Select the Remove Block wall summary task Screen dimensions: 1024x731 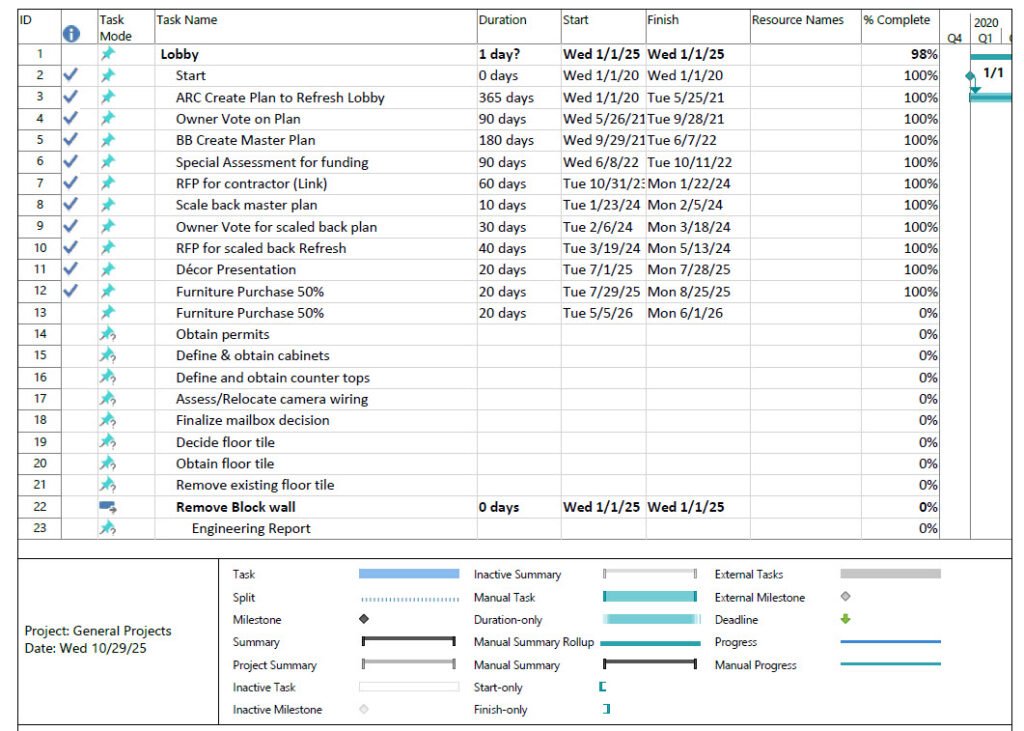click(x=235, y=507)
